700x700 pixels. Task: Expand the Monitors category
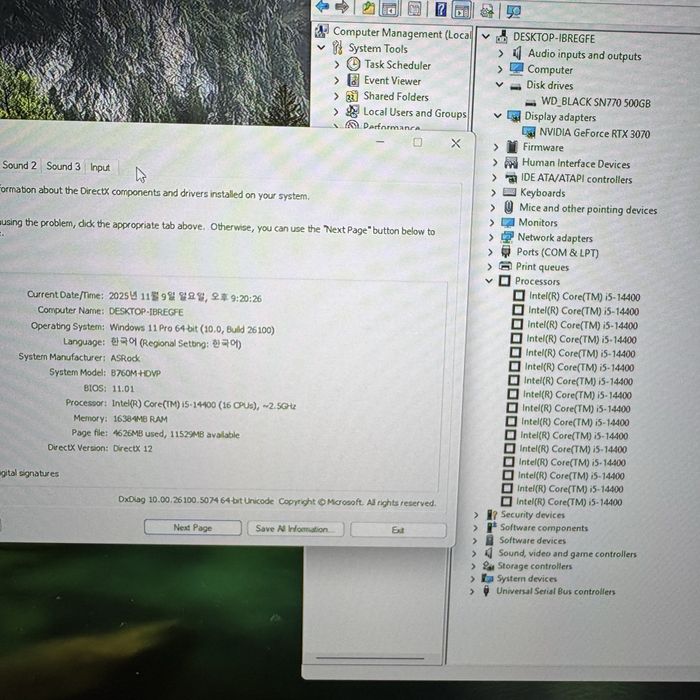[x=492, y=222]
